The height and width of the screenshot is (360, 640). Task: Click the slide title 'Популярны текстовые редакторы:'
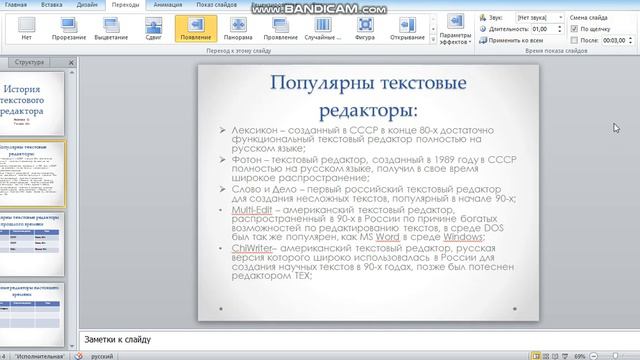[369, 96]
